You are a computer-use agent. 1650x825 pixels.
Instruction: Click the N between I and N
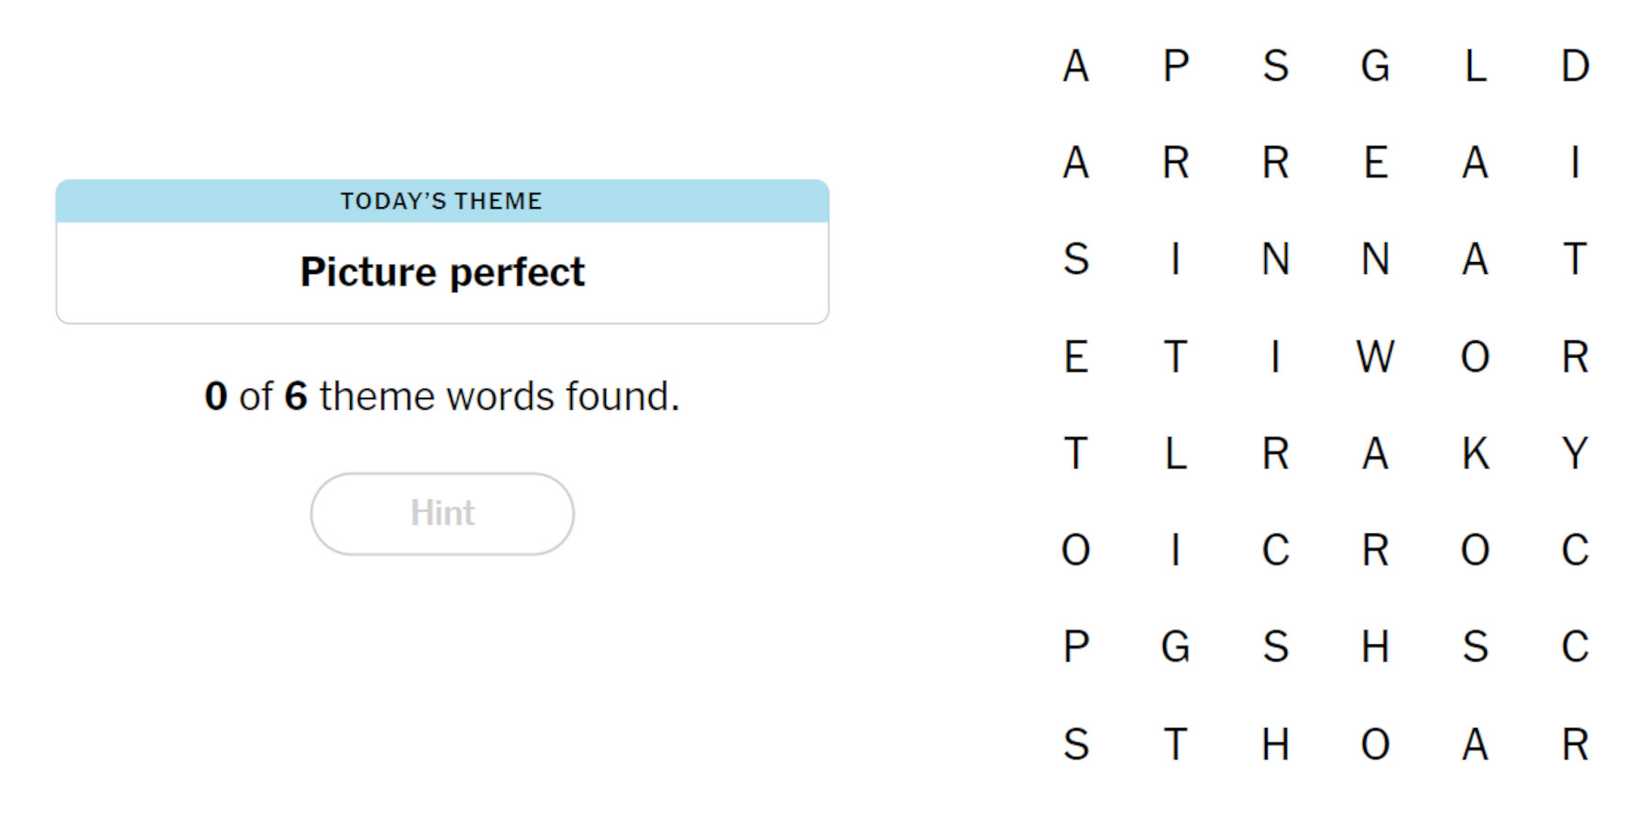tap(1275, 260)
